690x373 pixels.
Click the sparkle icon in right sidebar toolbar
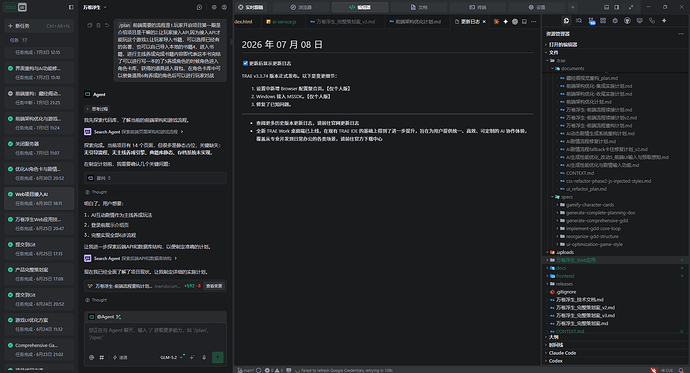click(664, 21)
